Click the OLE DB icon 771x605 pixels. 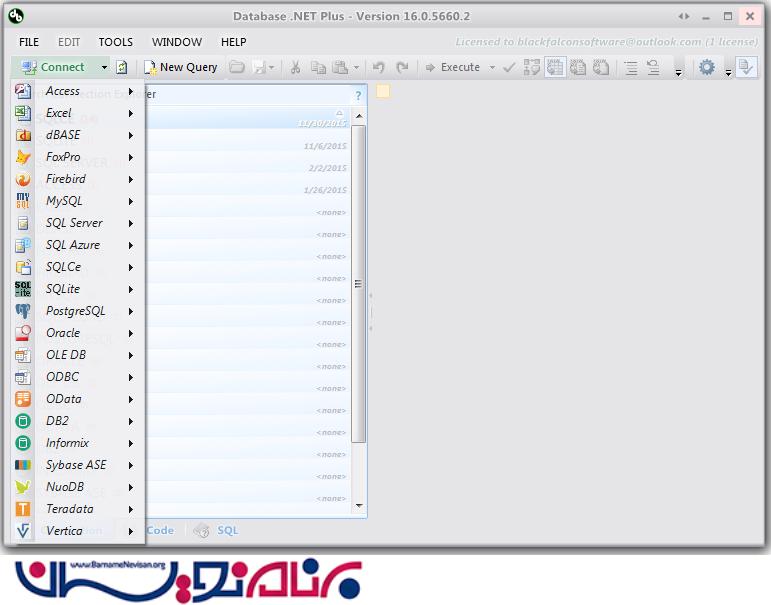(23, 355)
